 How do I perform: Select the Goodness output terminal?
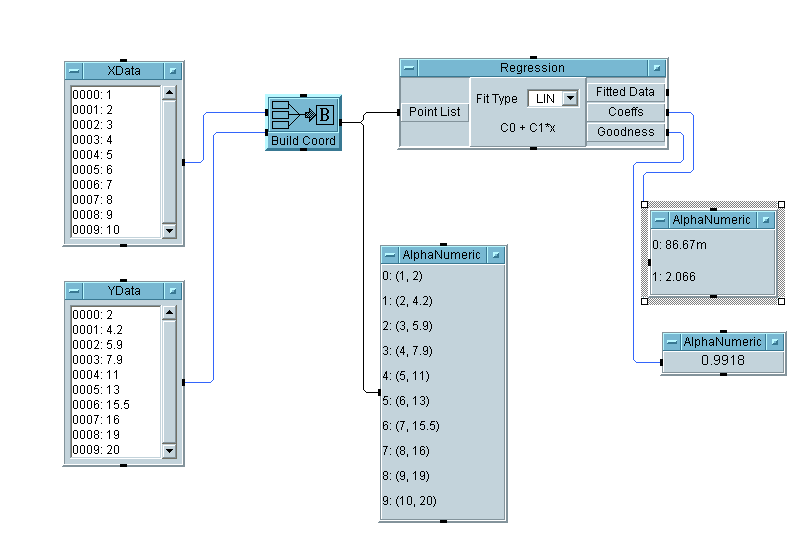[625, 132]
